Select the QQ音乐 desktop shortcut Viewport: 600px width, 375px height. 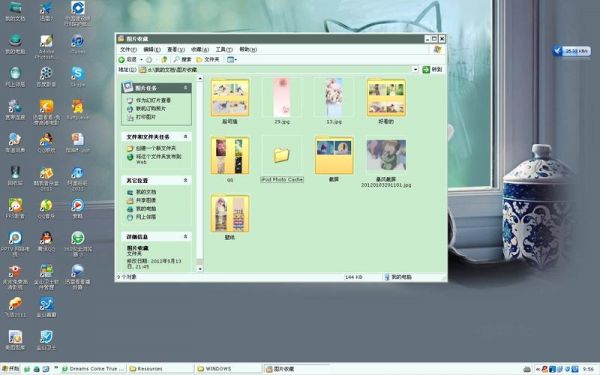coord(46,209)
